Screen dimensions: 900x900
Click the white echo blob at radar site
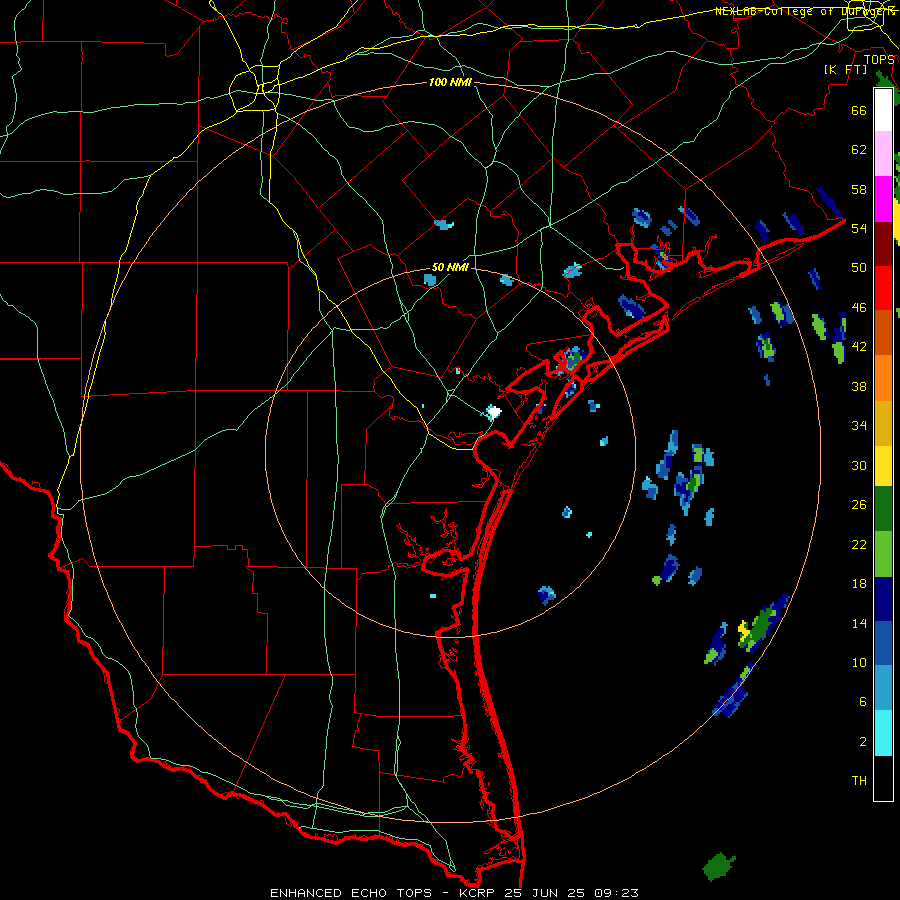(493, 412)
